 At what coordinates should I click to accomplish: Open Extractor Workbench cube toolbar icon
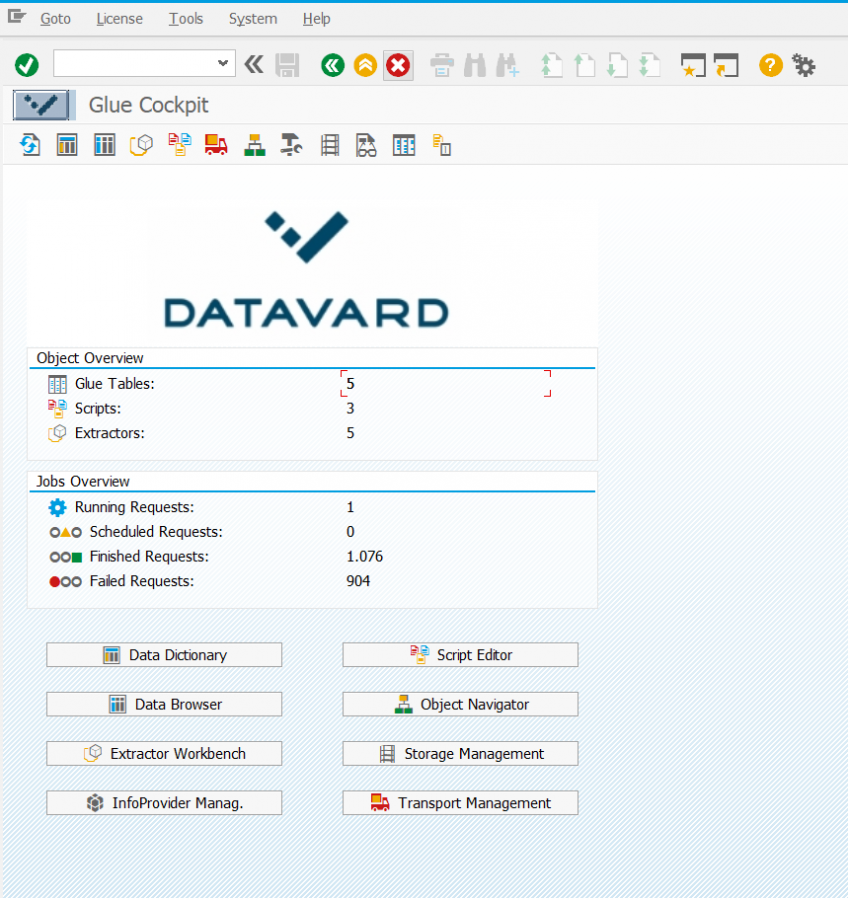click(141, 145)
